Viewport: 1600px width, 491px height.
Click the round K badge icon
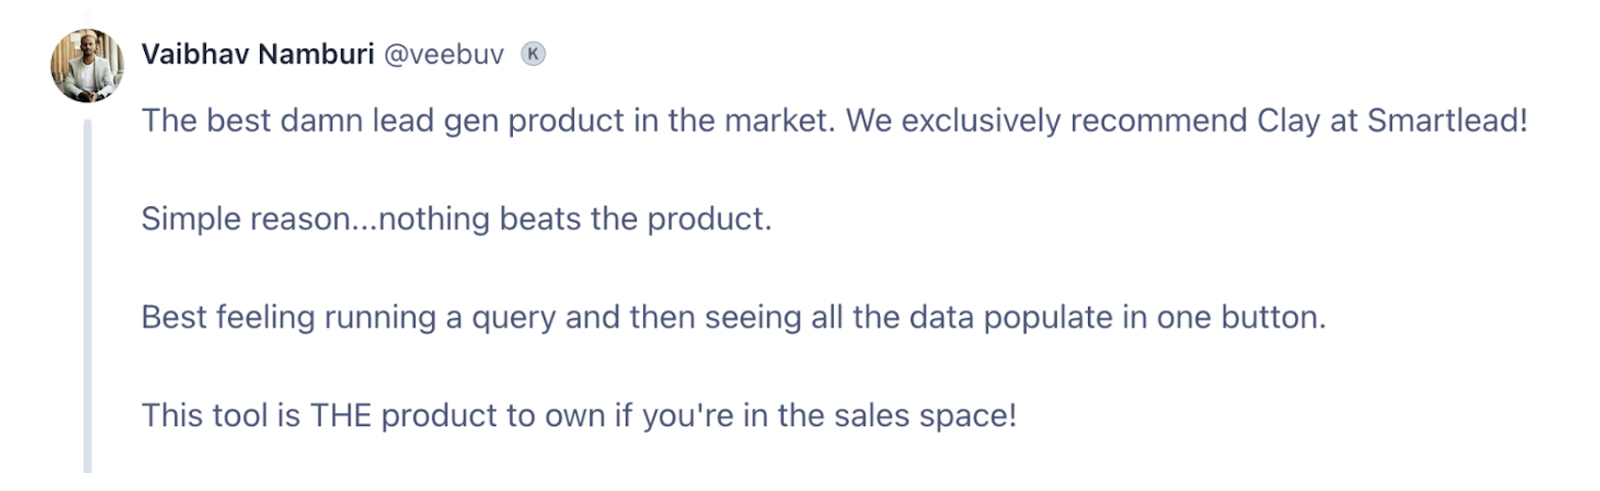pos(534,54)
